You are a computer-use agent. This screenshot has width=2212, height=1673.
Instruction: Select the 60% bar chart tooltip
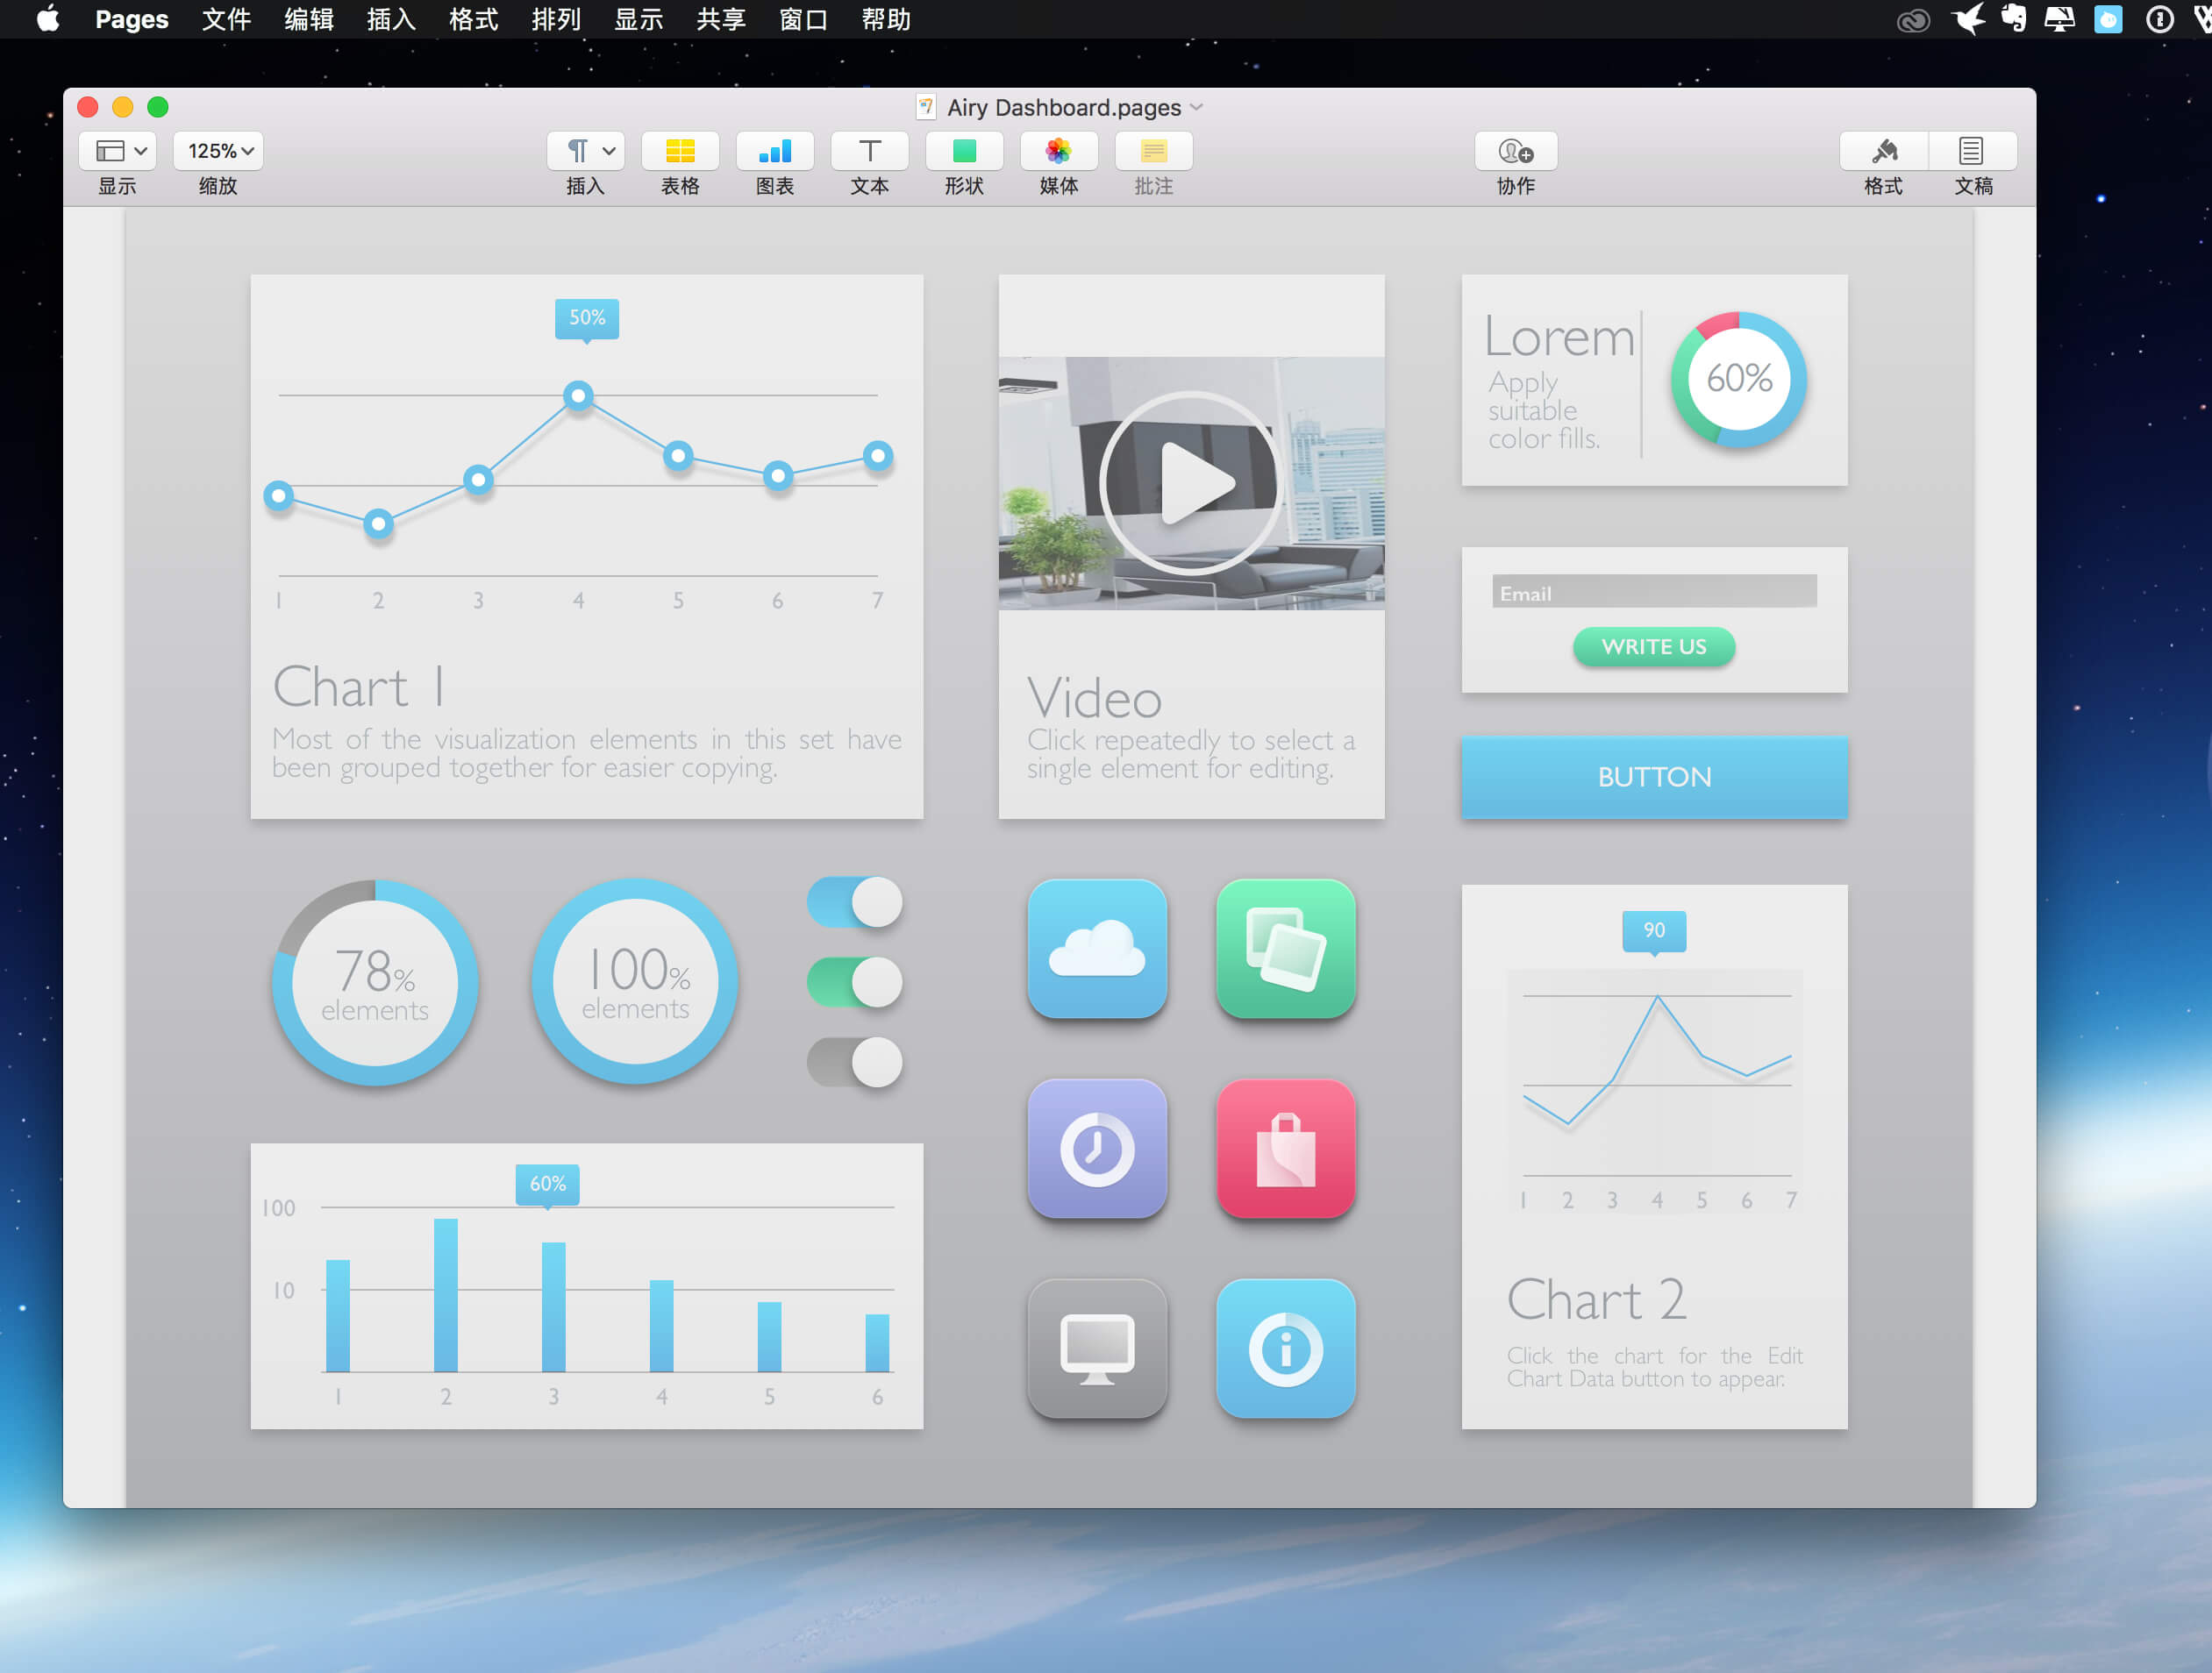pyautogui.click(x=547, y=1185)
